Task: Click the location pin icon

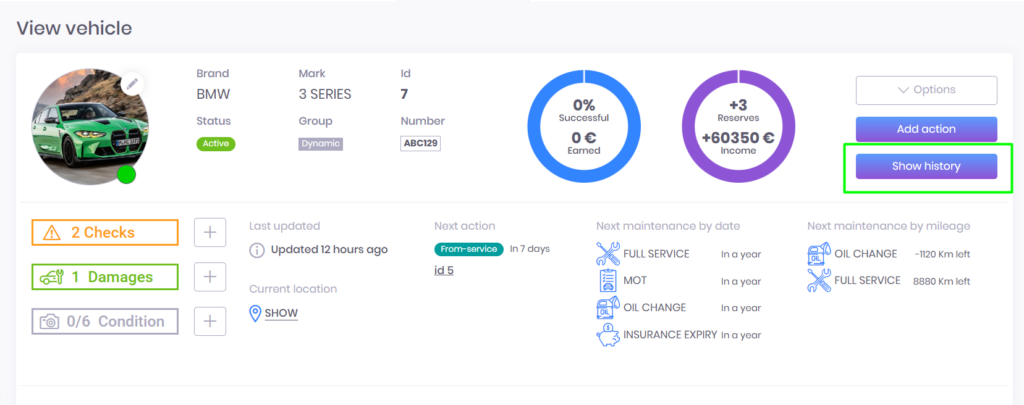Action: pos(256,313)
